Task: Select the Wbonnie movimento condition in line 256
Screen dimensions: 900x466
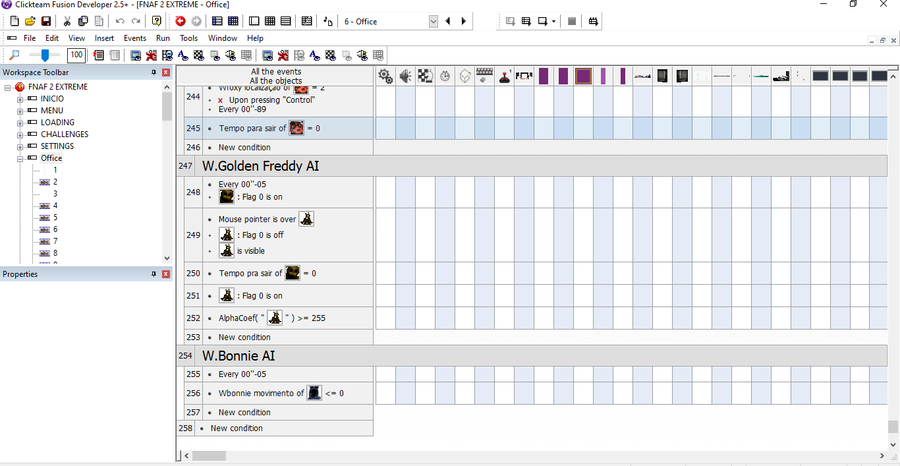Action: click(x=281, y=393)
